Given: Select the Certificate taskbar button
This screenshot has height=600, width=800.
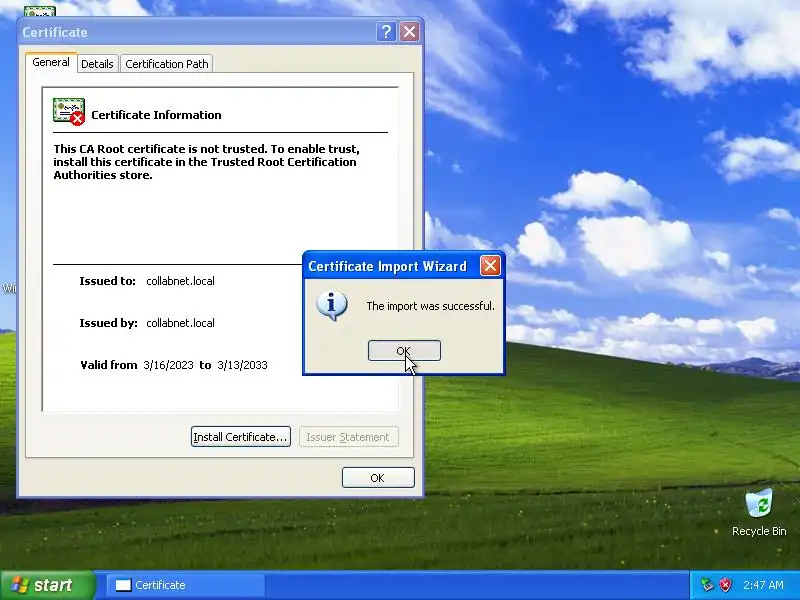Looking at the screenshot, I should pos(186,585).
